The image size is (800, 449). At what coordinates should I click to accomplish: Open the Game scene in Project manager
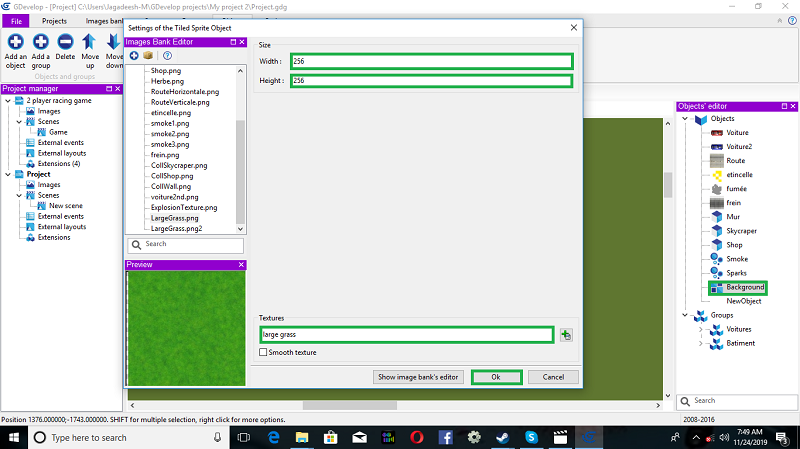click(x=58, y=132)
